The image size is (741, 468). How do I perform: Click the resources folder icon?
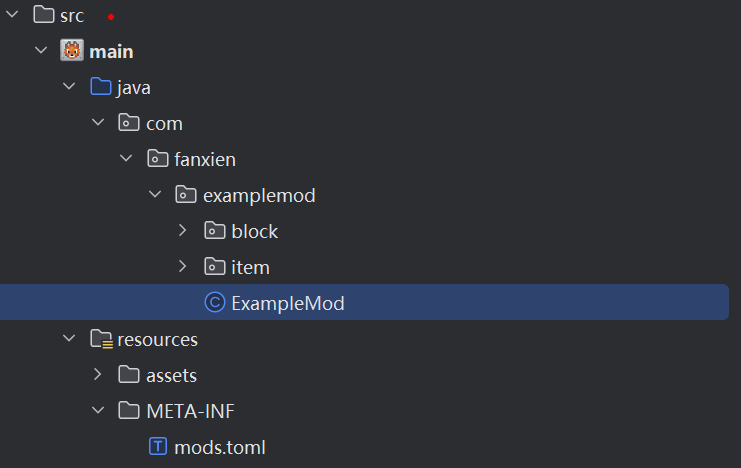(100, 339)
